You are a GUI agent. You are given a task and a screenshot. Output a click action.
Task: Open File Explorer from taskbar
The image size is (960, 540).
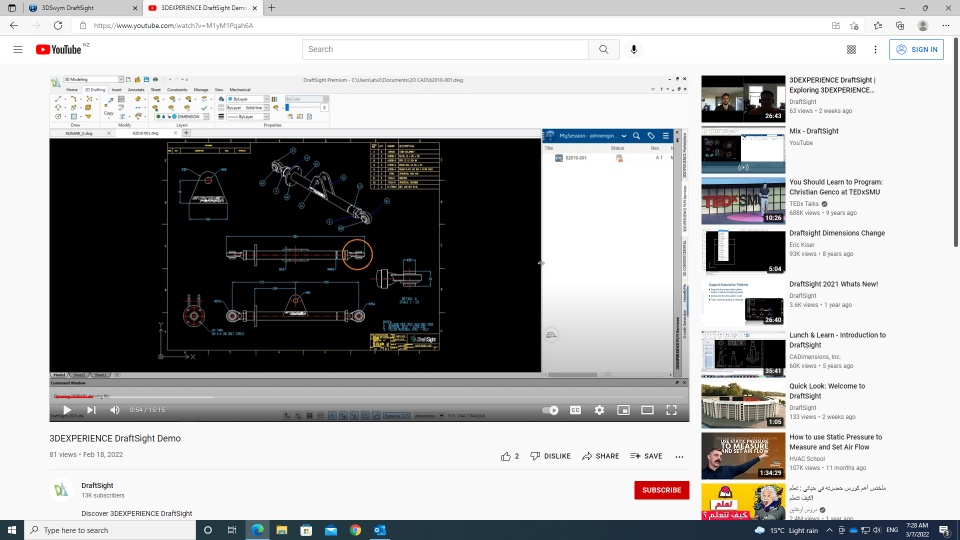coord(282,530)
